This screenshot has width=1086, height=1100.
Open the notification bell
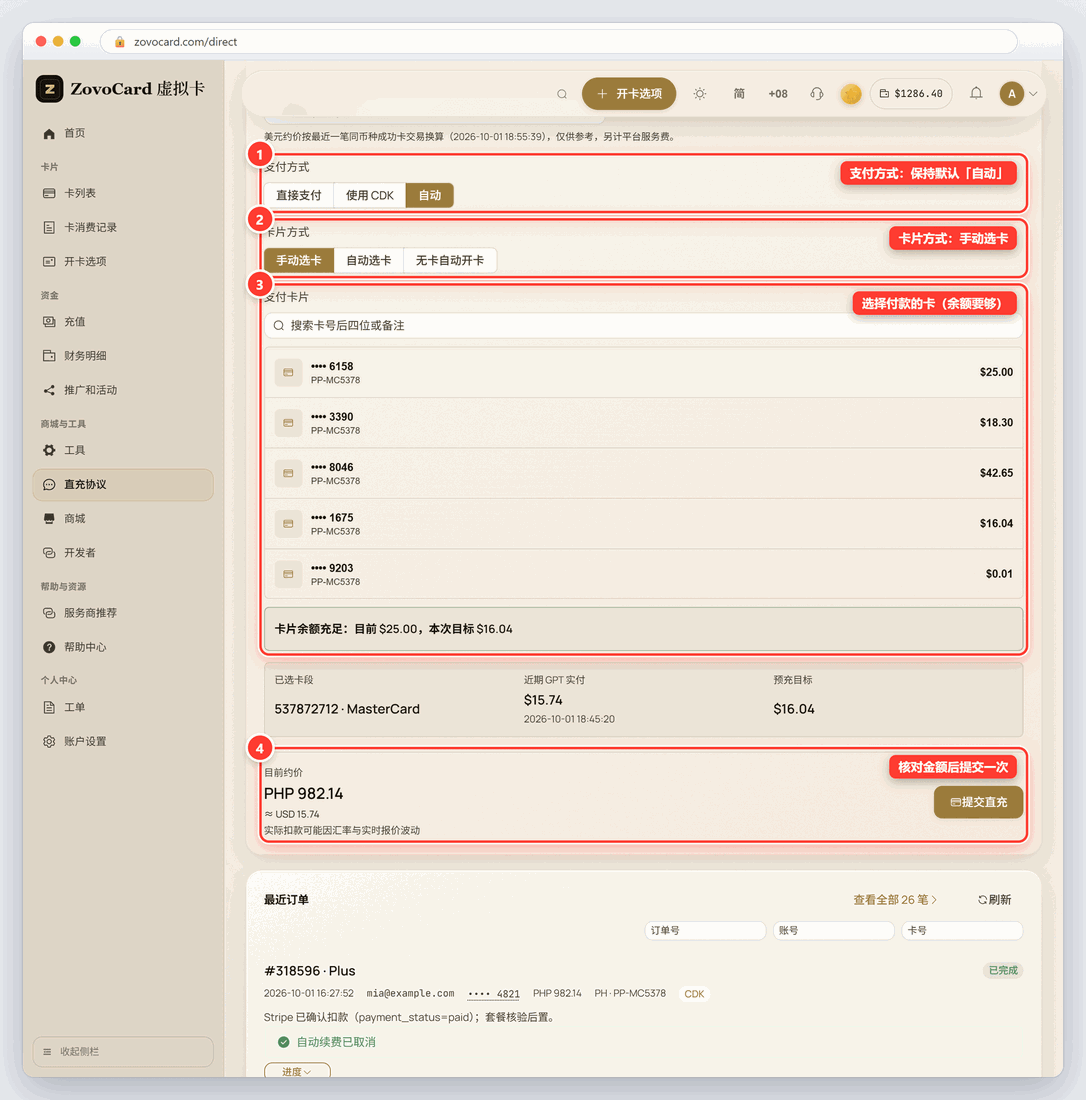point(976,93)
